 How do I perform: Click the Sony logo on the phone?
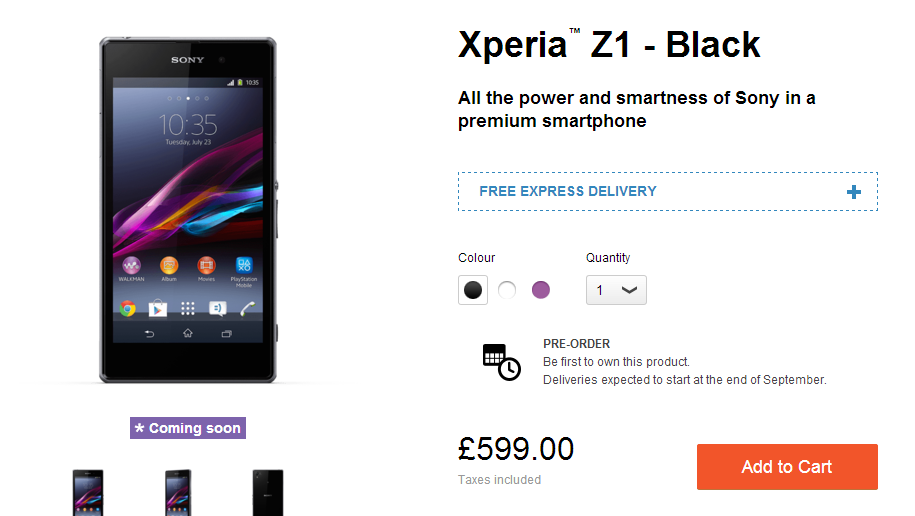[x=187, y=60]
